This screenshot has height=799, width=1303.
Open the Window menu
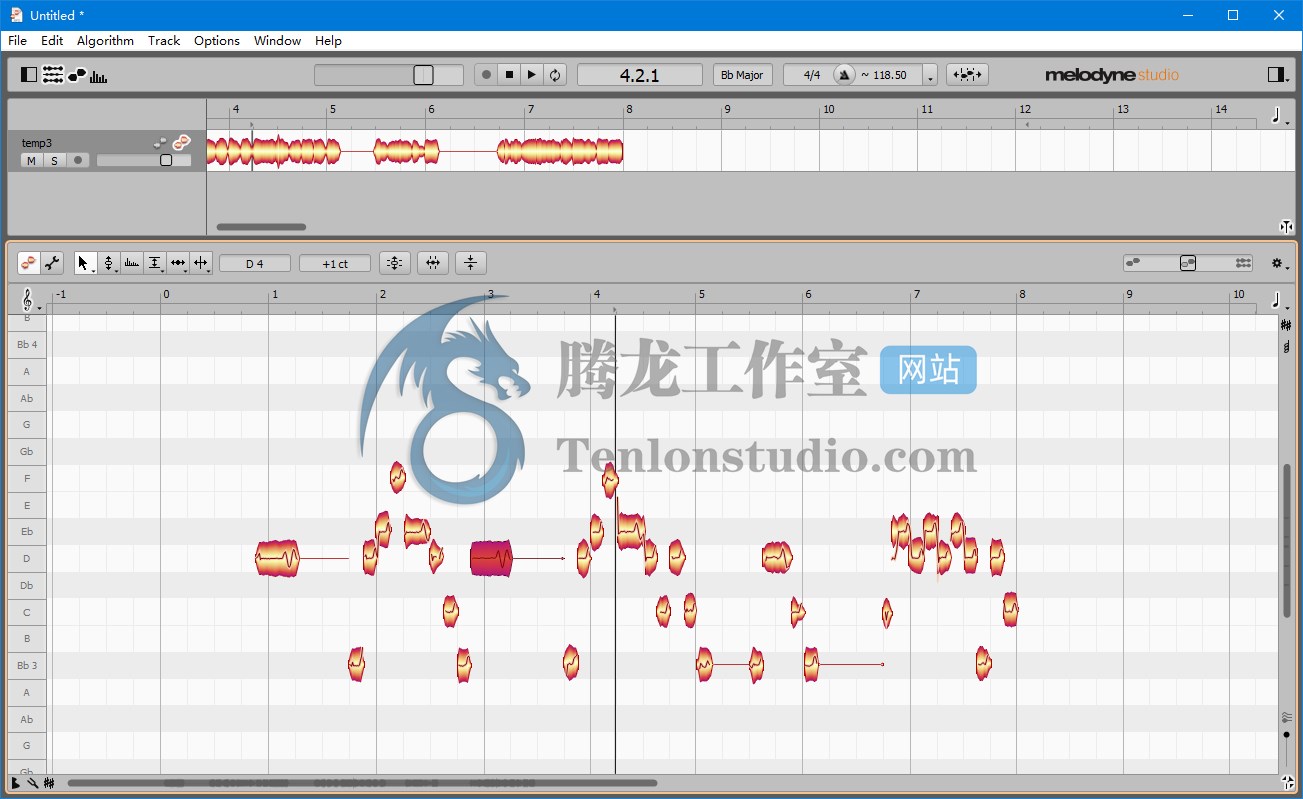[x=277, y=41]
